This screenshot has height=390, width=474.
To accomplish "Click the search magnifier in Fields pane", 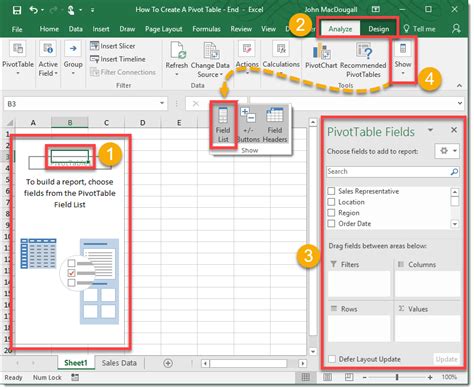I will pos(454,172).
